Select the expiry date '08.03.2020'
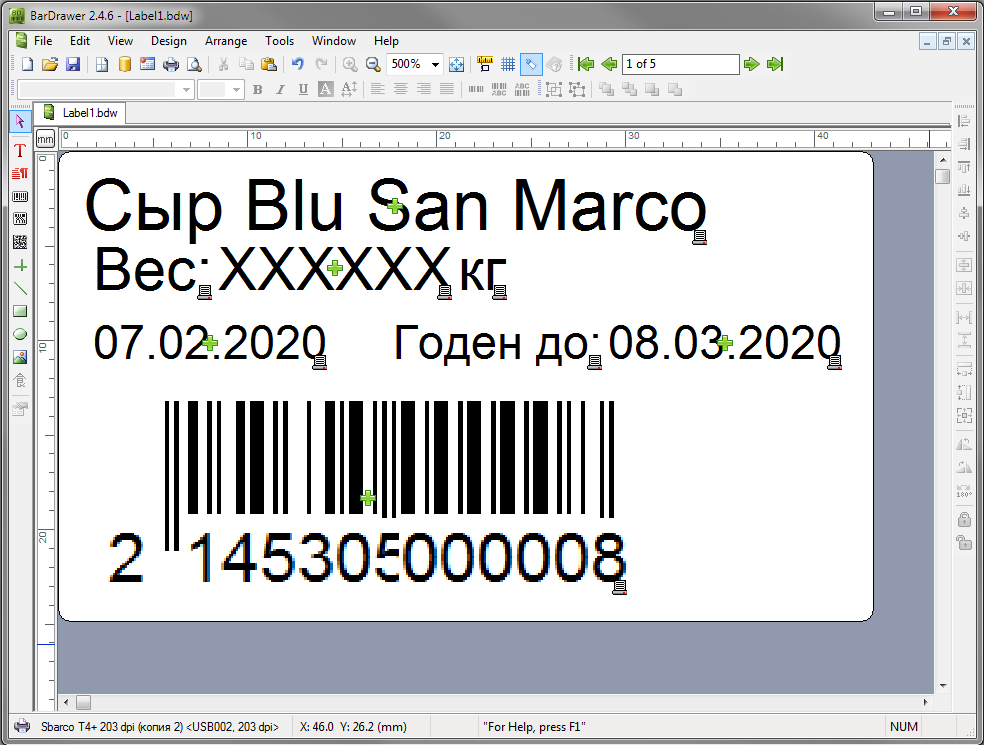The image size is (984, 745). point(725,343)
